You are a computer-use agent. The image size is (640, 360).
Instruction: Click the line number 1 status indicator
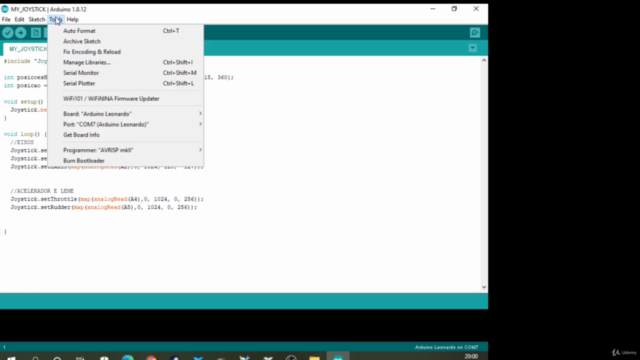tap(4, 347)
